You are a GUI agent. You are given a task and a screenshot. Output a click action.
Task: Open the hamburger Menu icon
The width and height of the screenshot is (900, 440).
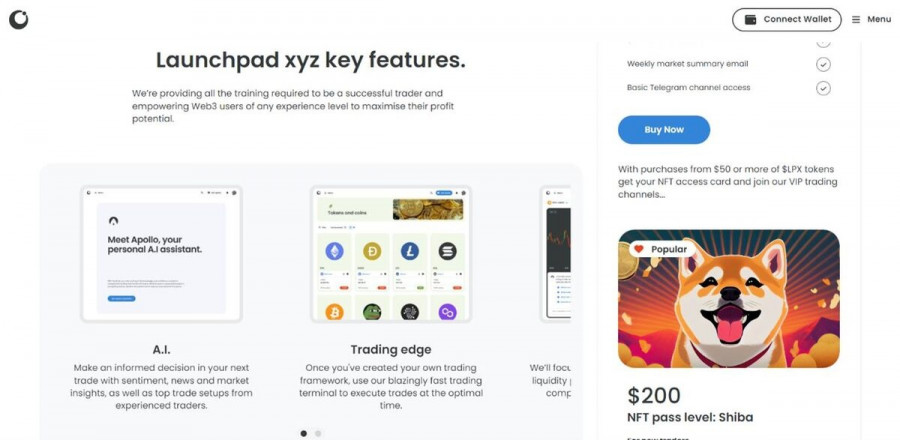856,20
